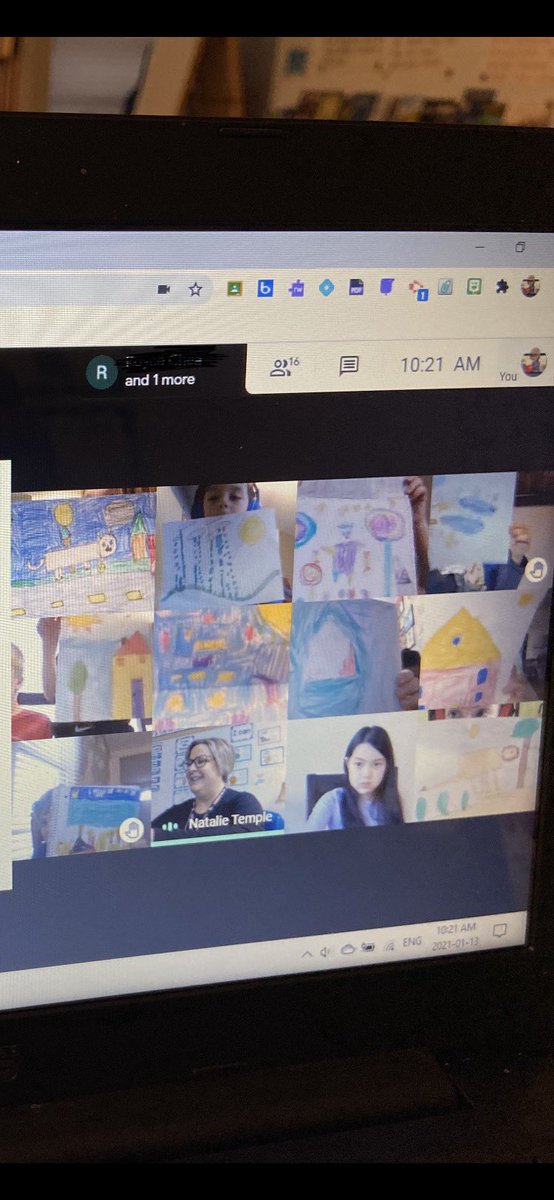Viewport: 554px width, 1200px height.
Task: Open the Extensions puzzle-piece menu
Action: (502, 286)
